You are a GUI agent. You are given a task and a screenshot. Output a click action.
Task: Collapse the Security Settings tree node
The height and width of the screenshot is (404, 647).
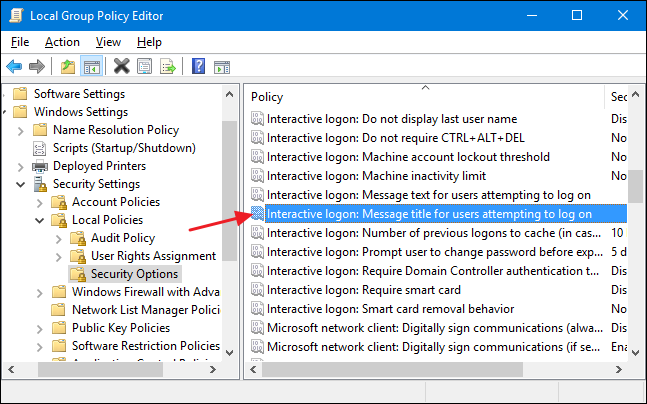click(x=21, y=184)
